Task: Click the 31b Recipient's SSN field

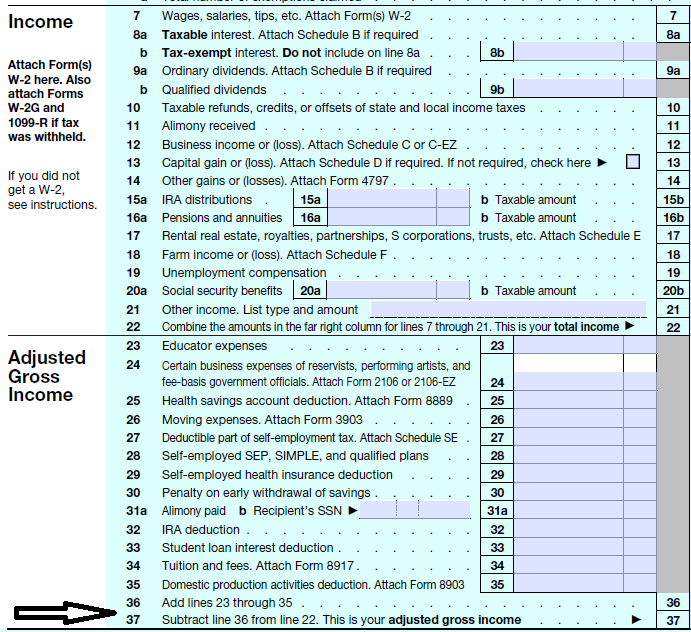Action: tap(415, 510)
